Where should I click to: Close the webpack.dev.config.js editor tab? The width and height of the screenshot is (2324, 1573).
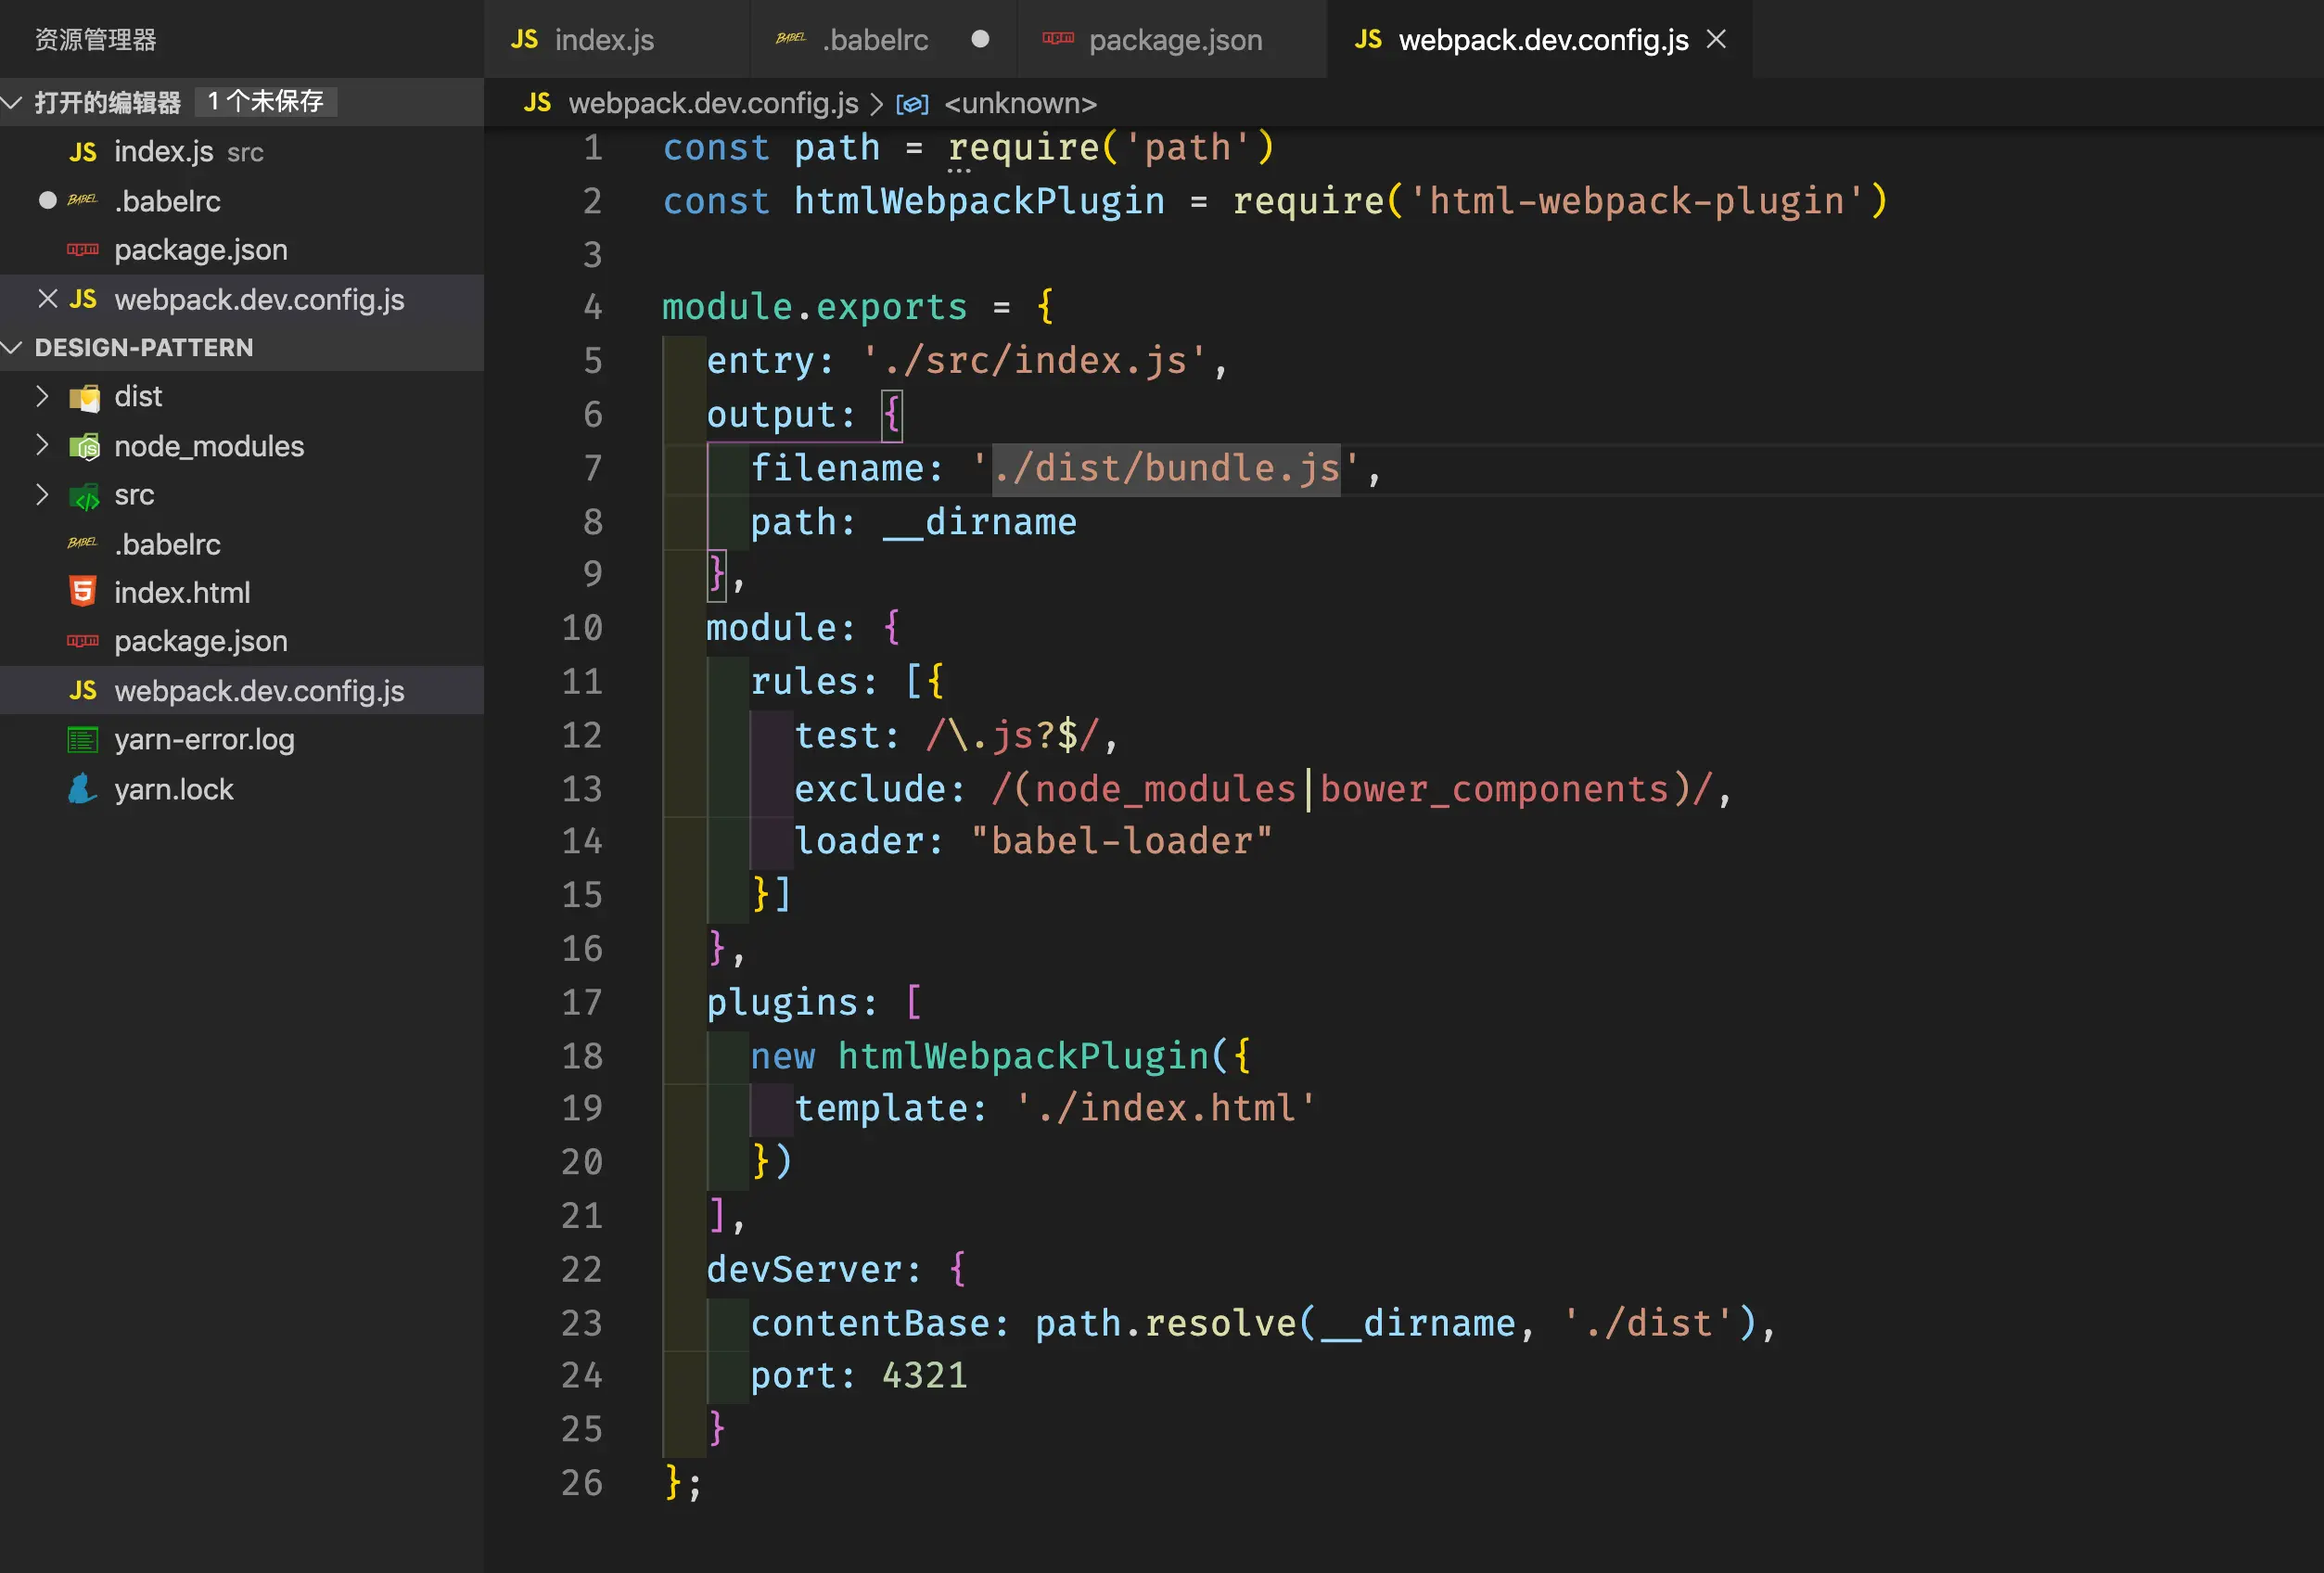[1716, 39]
